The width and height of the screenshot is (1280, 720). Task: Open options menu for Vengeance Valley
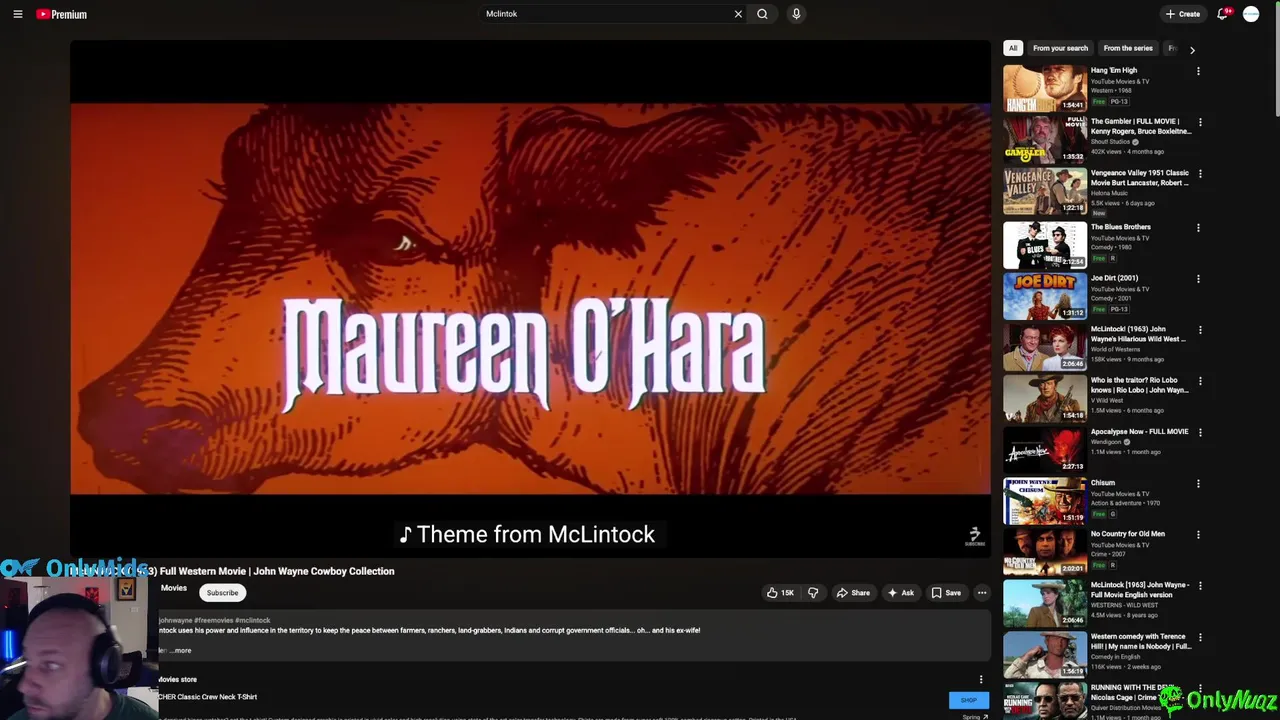1200,174
